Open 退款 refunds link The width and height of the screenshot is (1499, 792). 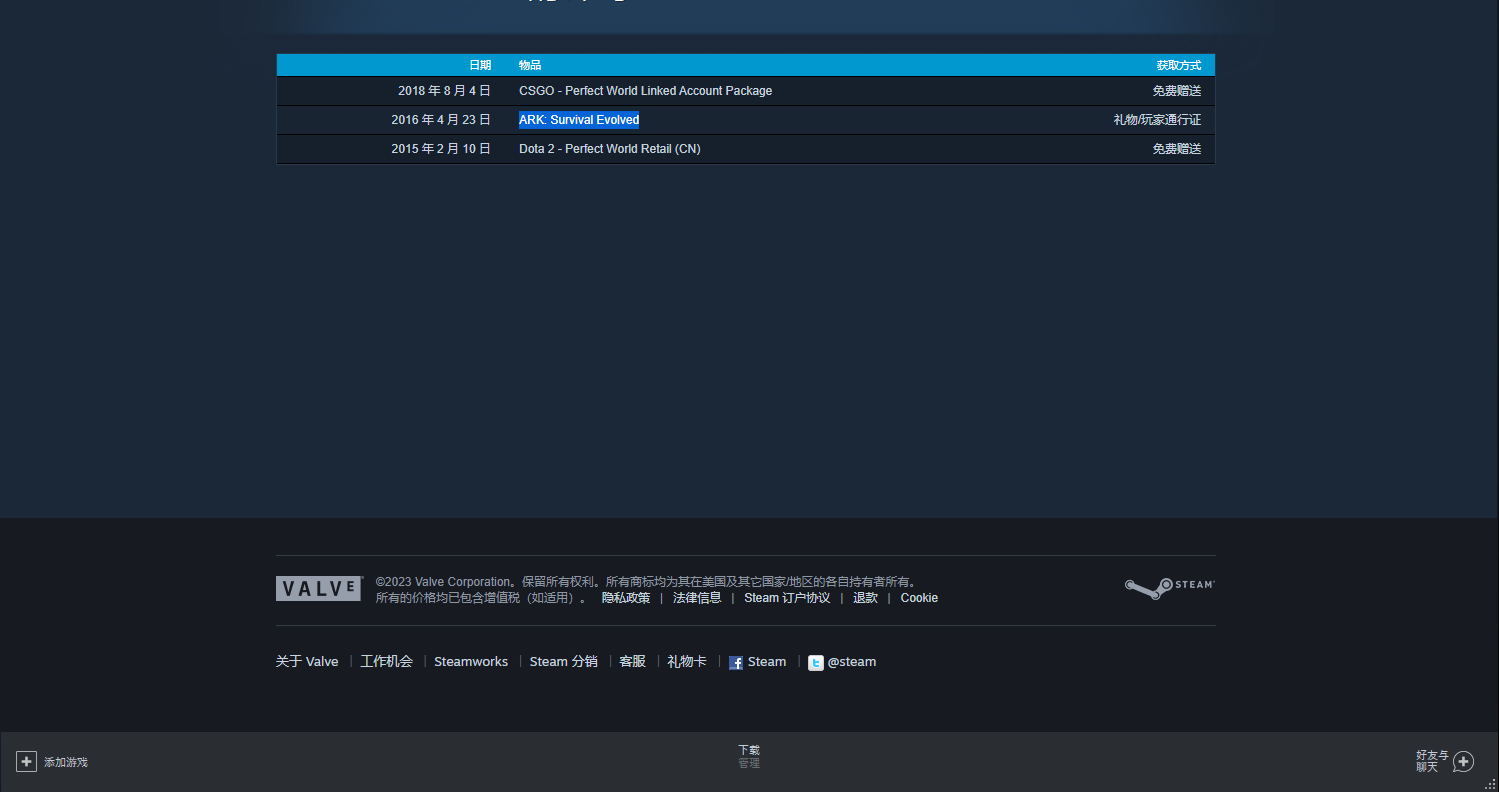[865, 598]
